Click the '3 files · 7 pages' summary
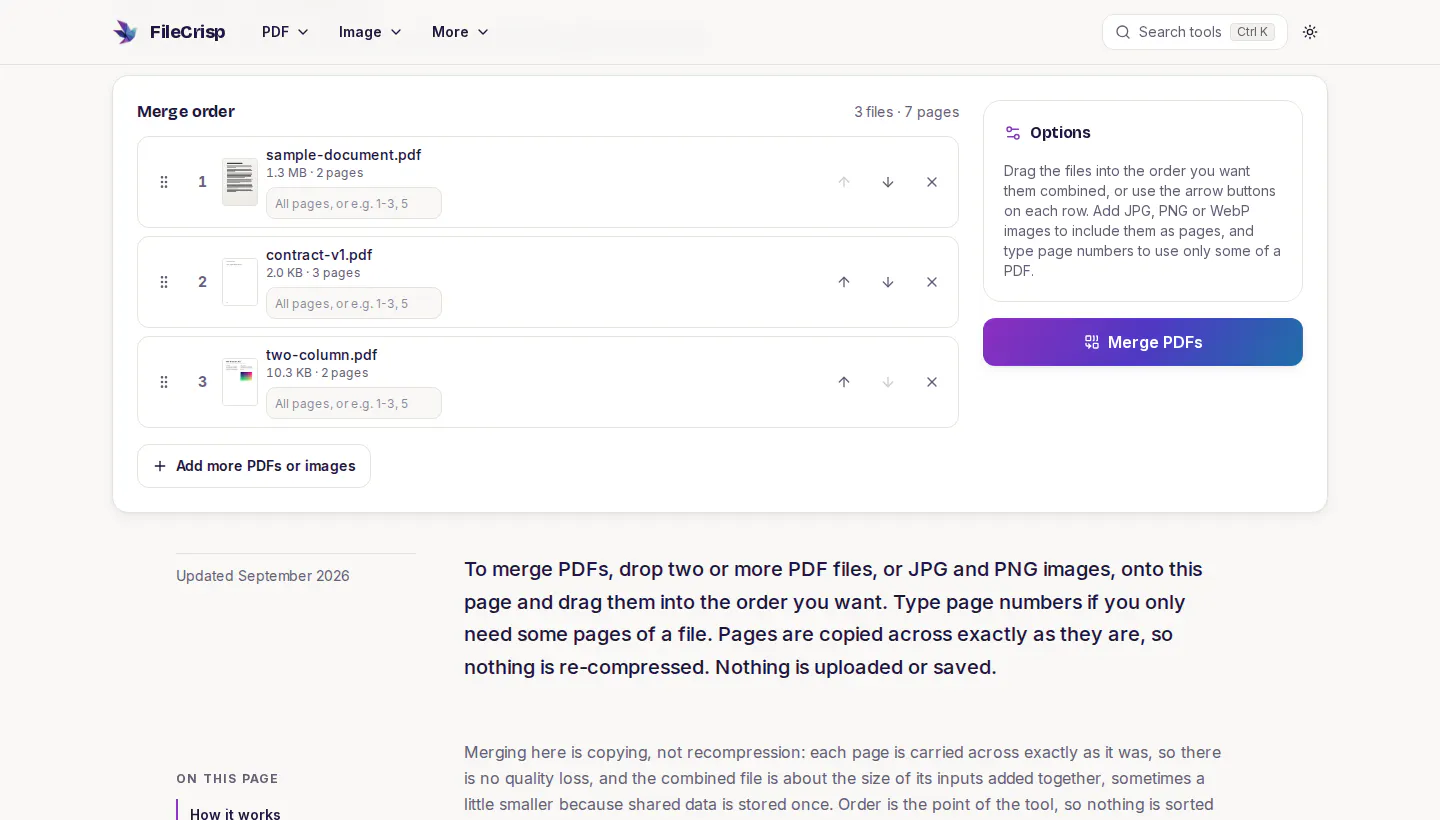Viewport: 1440px width, 820px height. [x=906, y=112]
